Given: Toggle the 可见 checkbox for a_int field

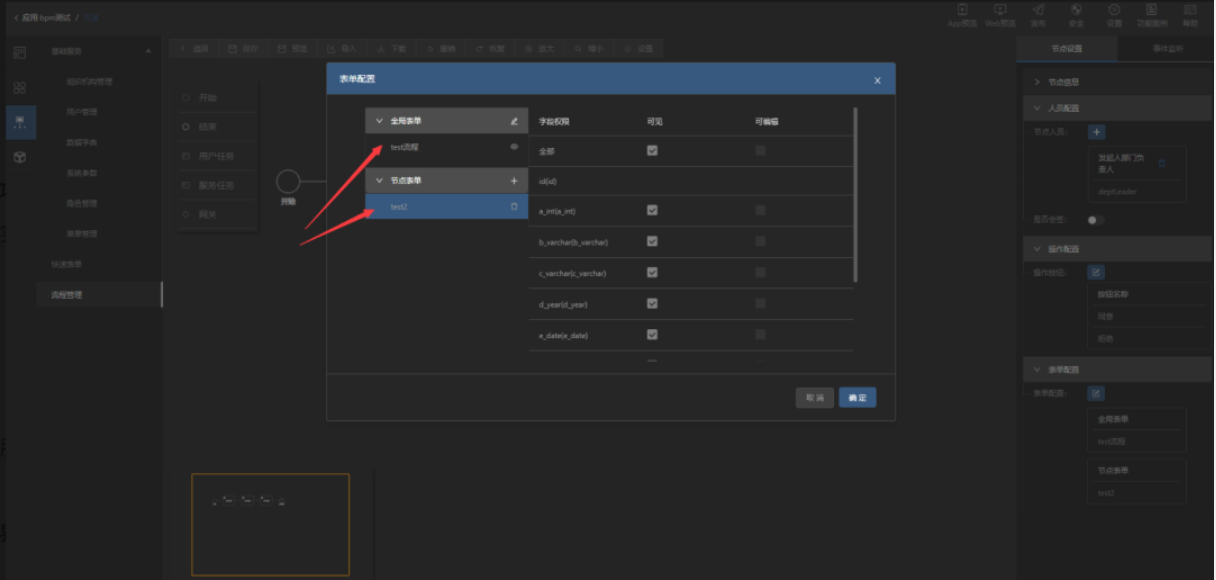Looking at the screenshot, I should (652, 211).
